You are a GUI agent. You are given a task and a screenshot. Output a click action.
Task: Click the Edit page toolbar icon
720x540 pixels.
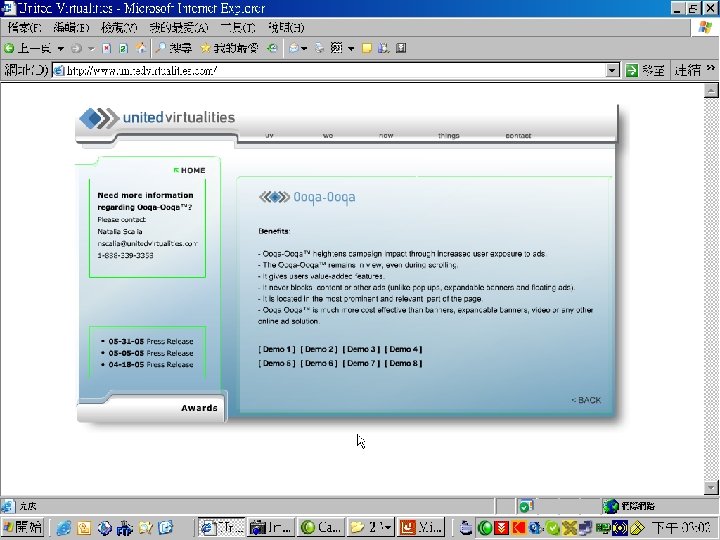336,48
